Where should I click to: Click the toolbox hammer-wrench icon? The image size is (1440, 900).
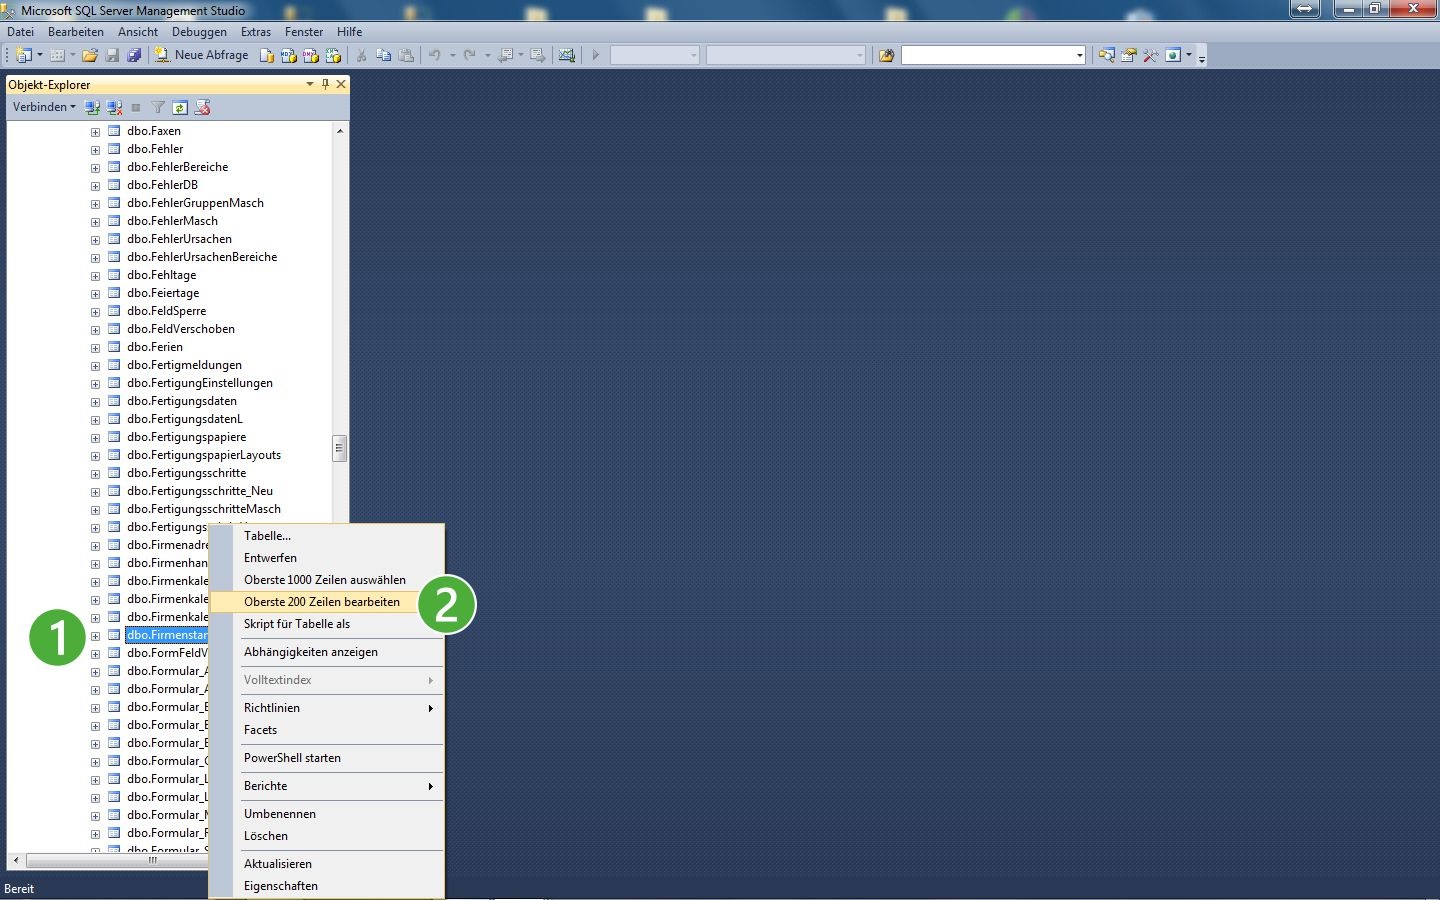coord(1150,55)
